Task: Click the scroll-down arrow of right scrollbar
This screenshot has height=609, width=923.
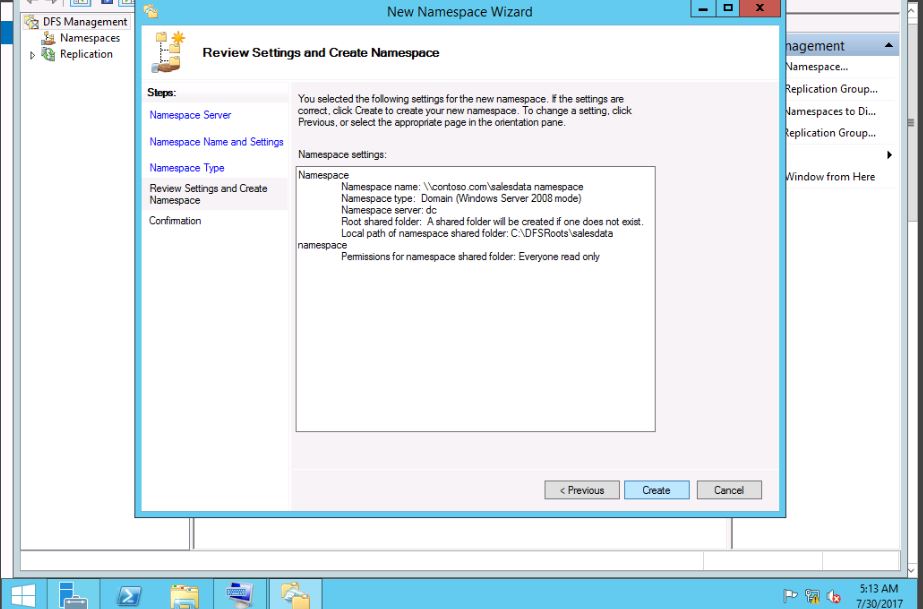Action: point(911,569)
